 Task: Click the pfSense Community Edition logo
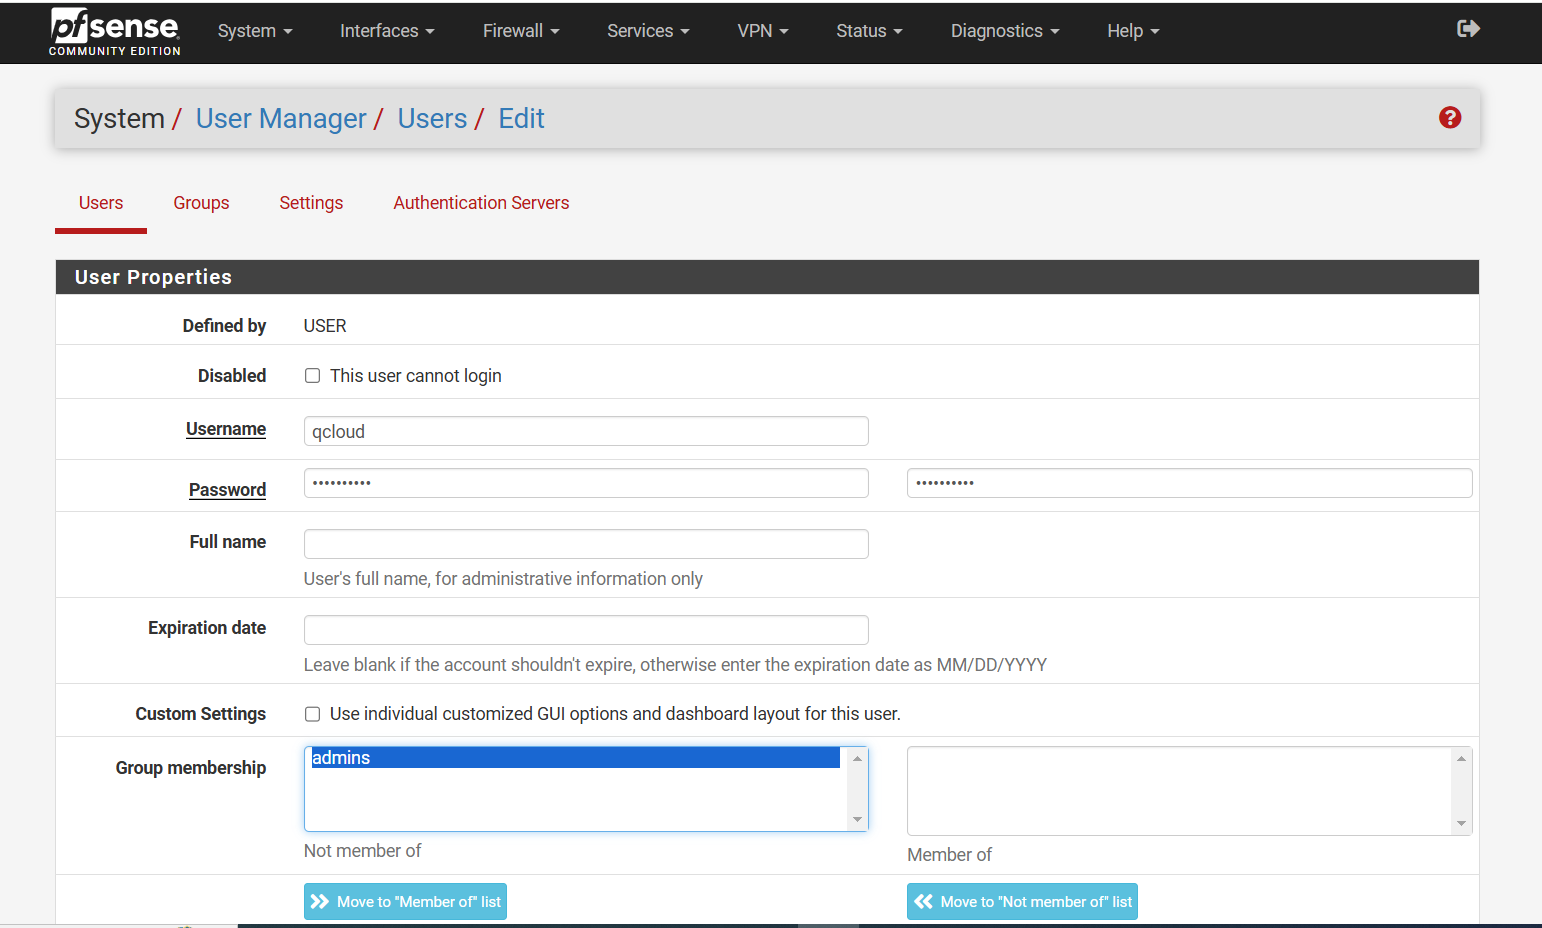tap(115, 32)
